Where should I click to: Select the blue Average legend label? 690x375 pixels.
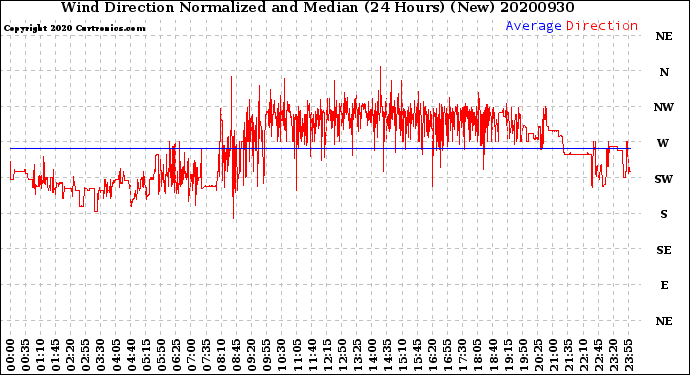(x=533, y=26)
